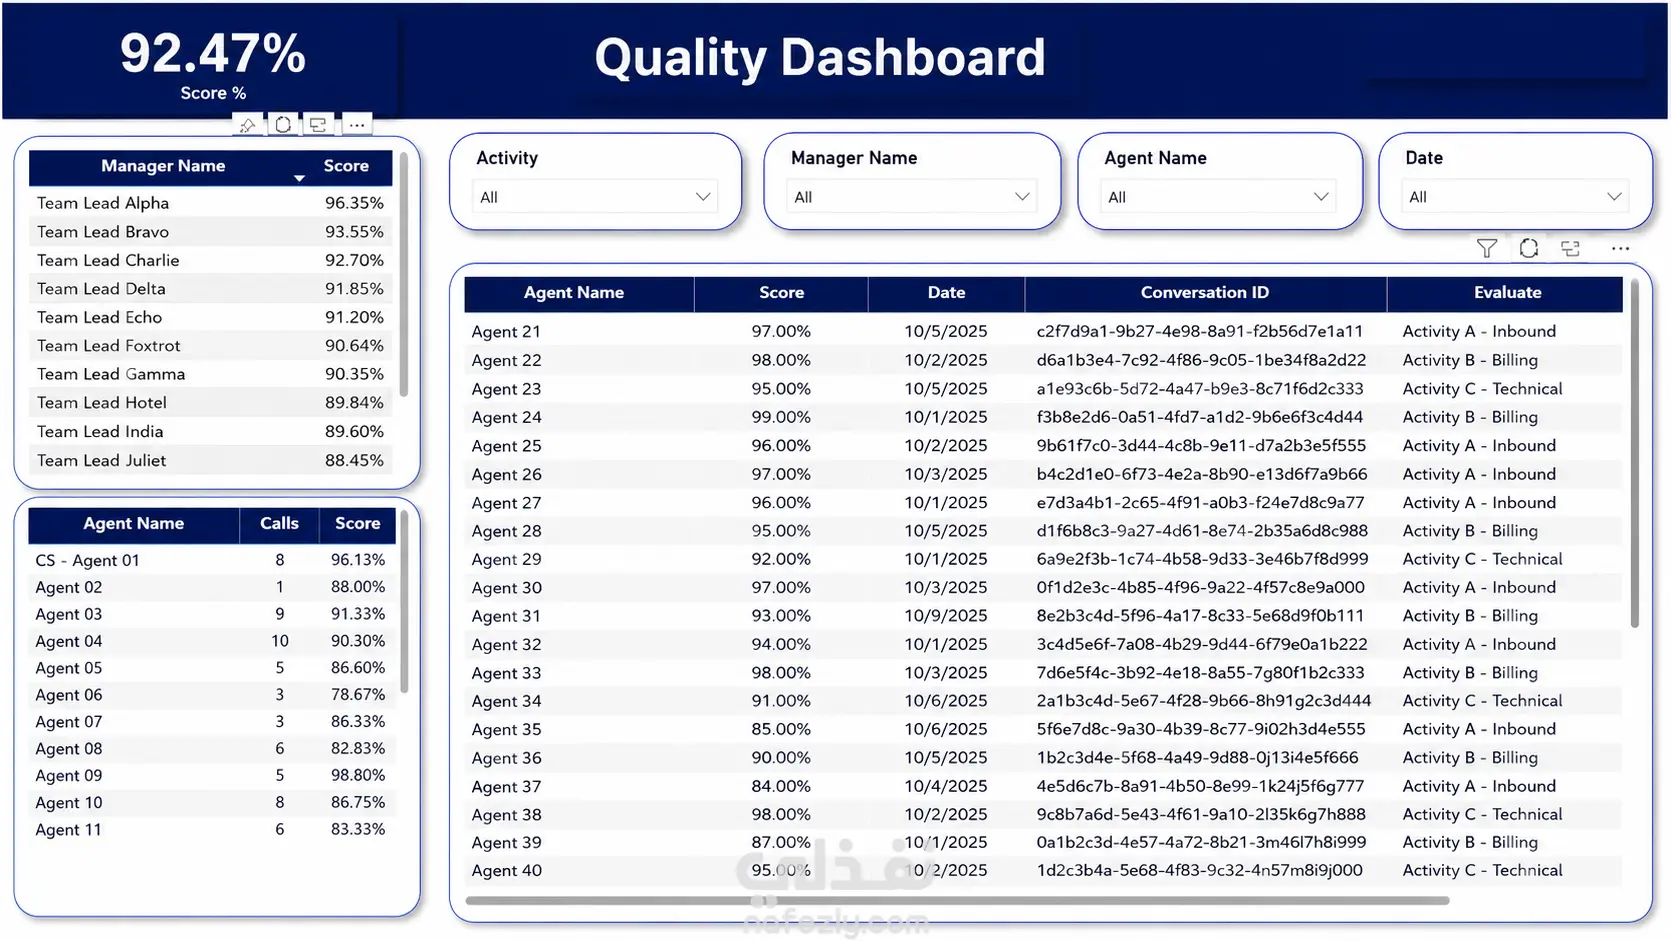
Task: Select the Team Lead Alpha row
Action: tap(210, 203)
